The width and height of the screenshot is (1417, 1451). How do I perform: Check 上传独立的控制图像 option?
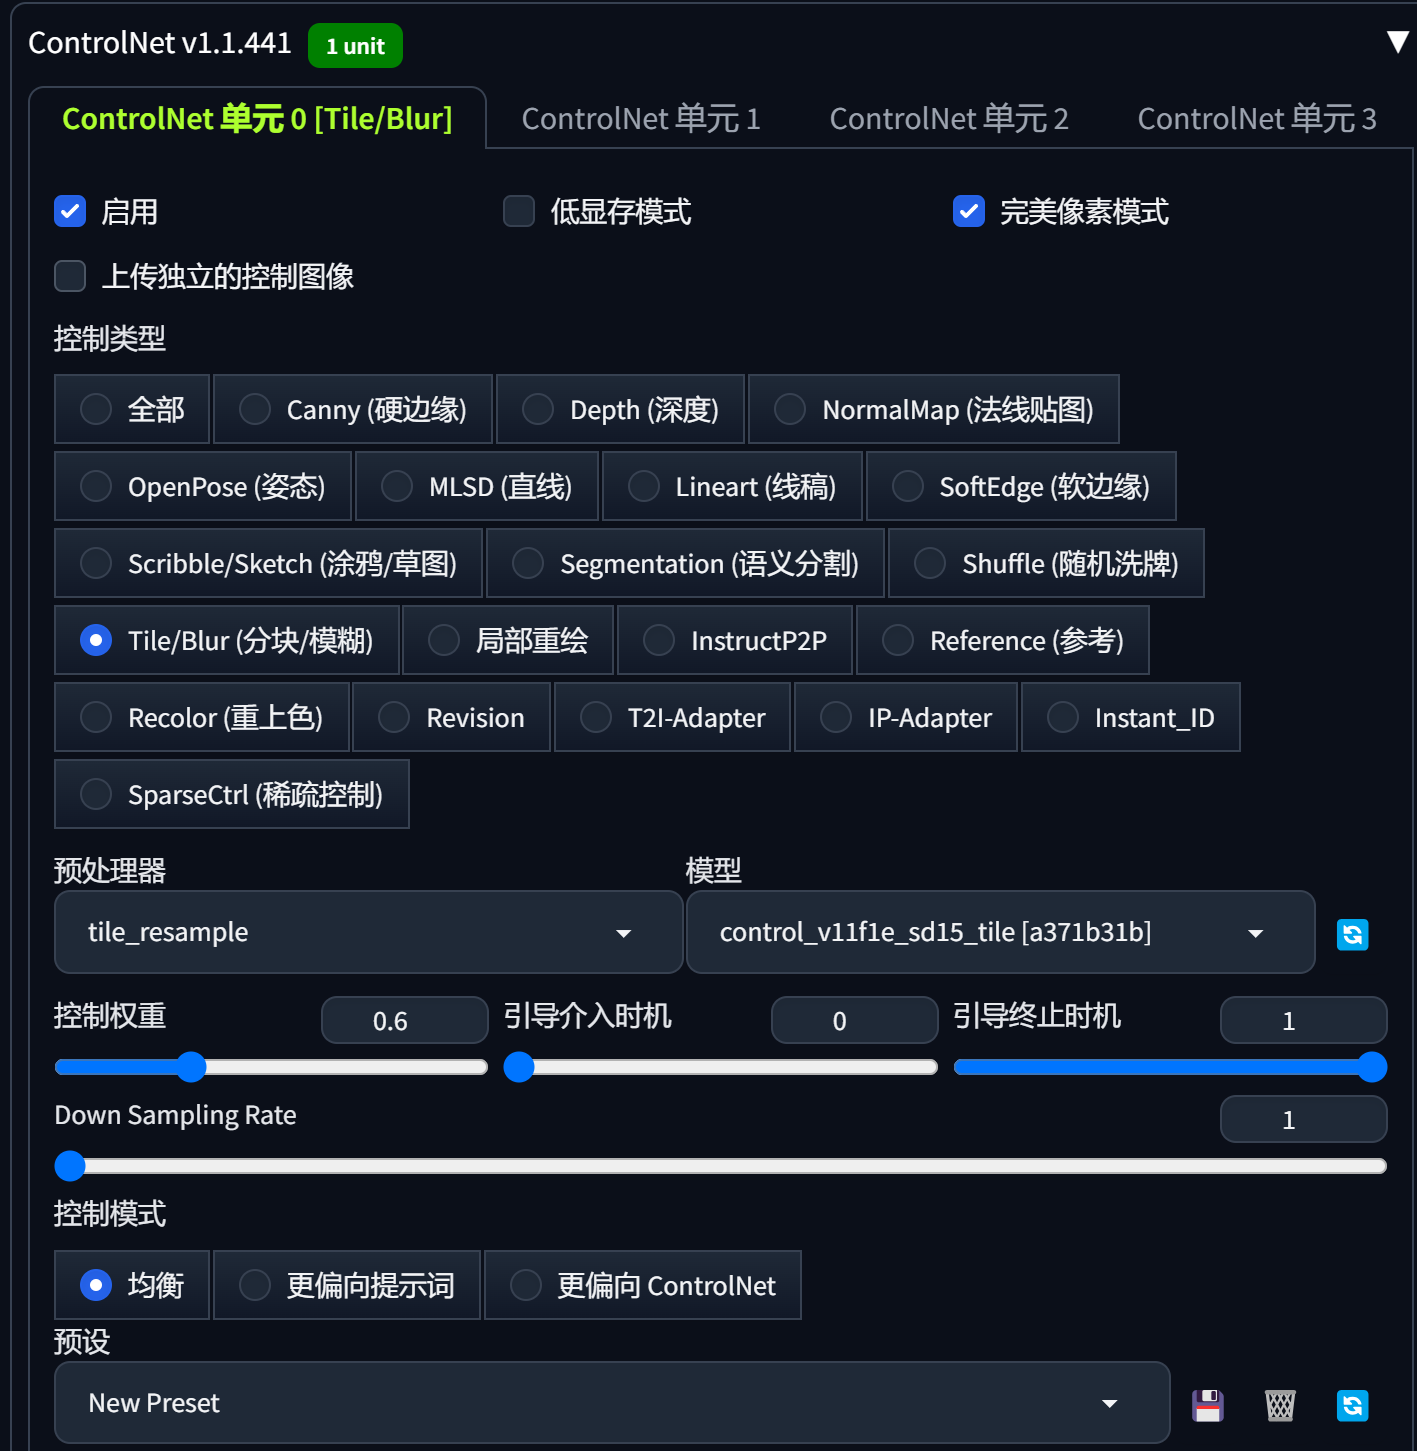pyautogui.click(x=70, y=276)
